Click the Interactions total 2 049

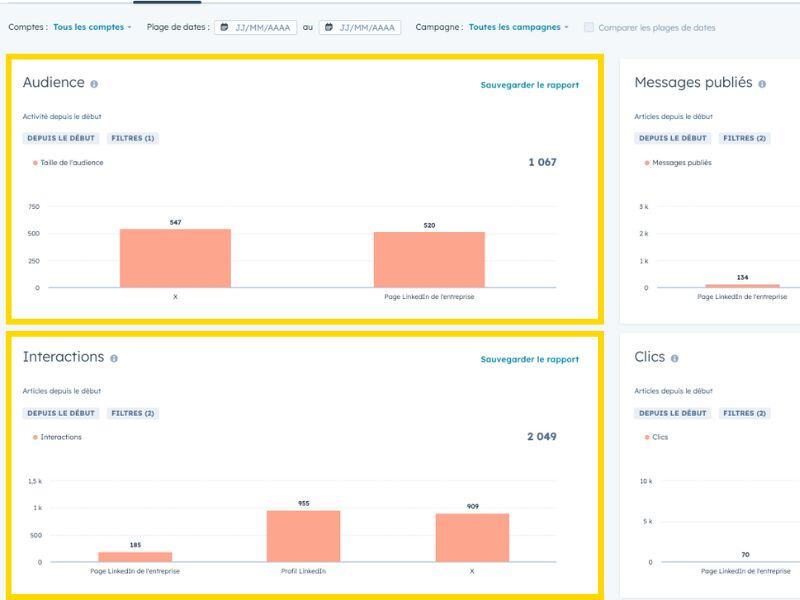click(542, 437)
